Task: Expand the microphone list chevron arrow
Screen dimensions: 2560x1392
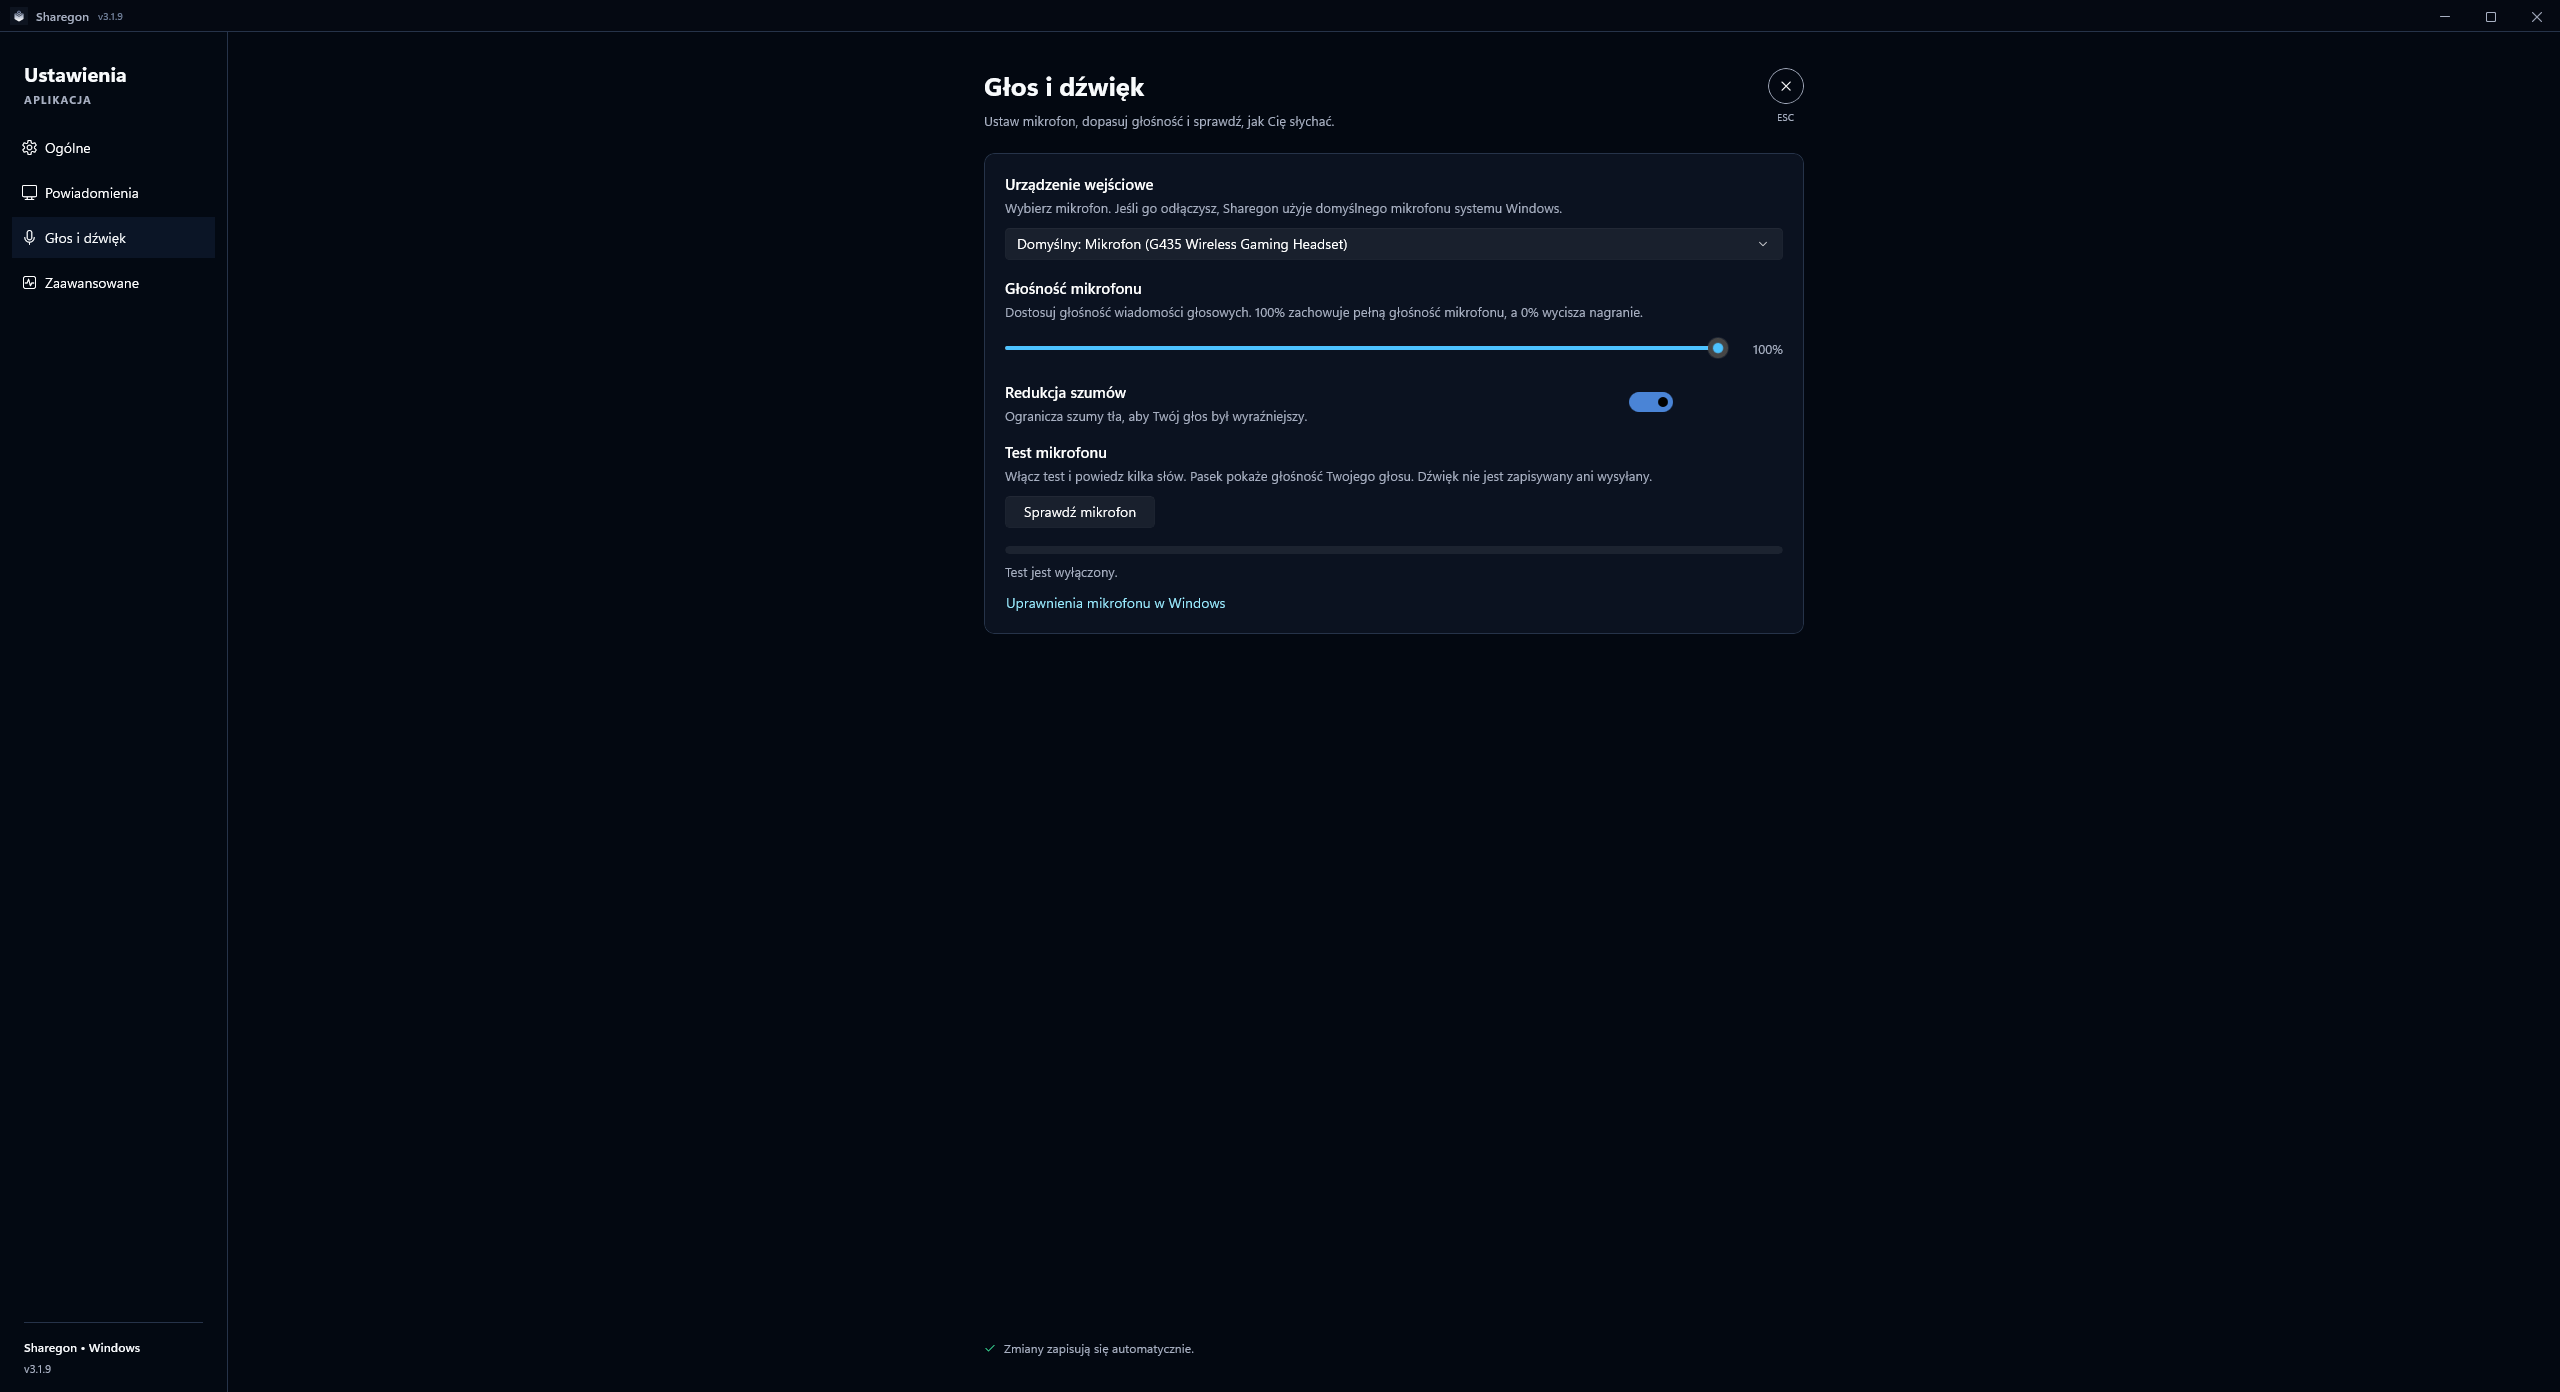Action: tap(1762, 244)
